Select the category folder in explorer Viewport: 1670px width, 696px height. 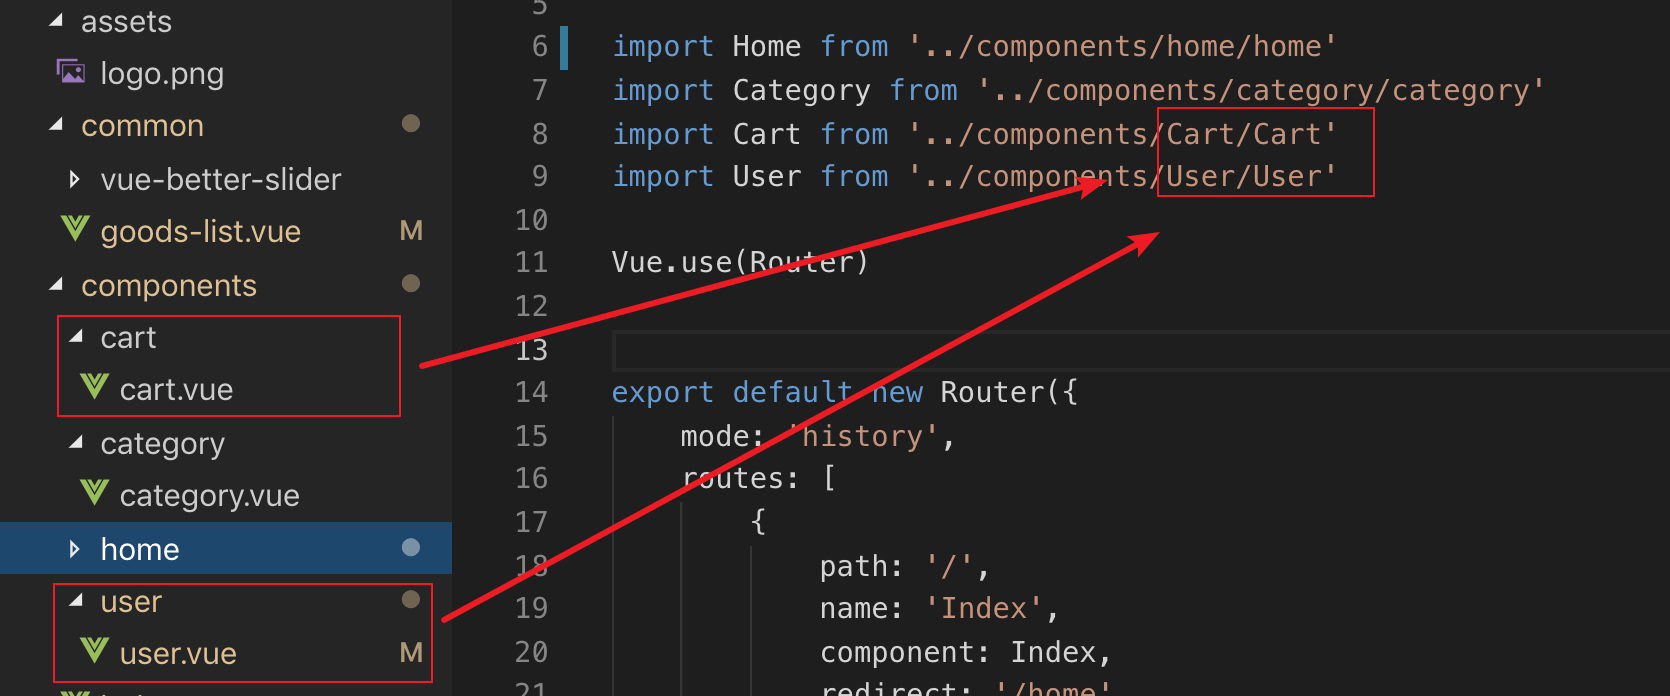point(162,443)
